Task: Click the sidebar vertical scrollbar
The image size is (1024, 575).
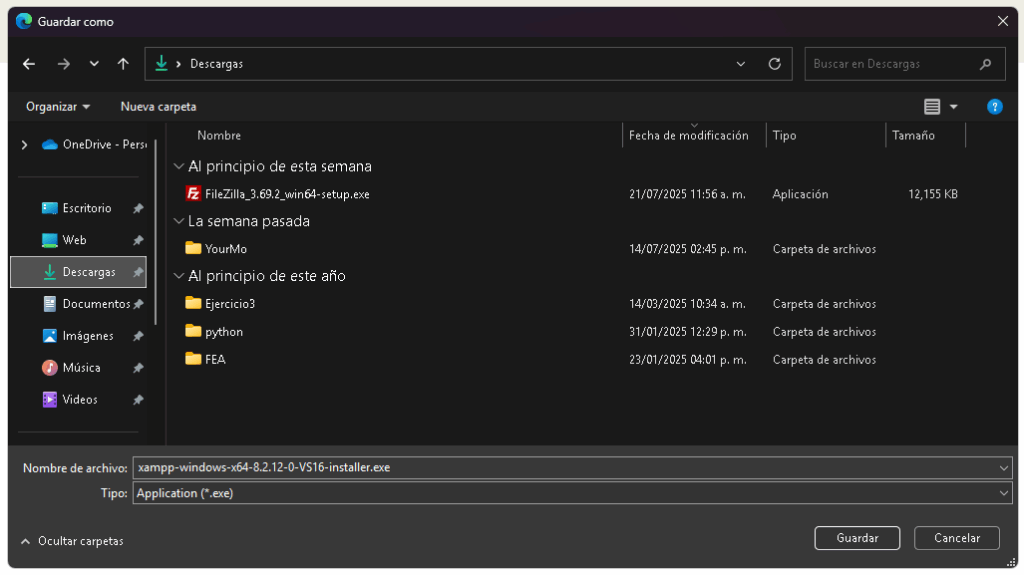Action: (155, 232)
